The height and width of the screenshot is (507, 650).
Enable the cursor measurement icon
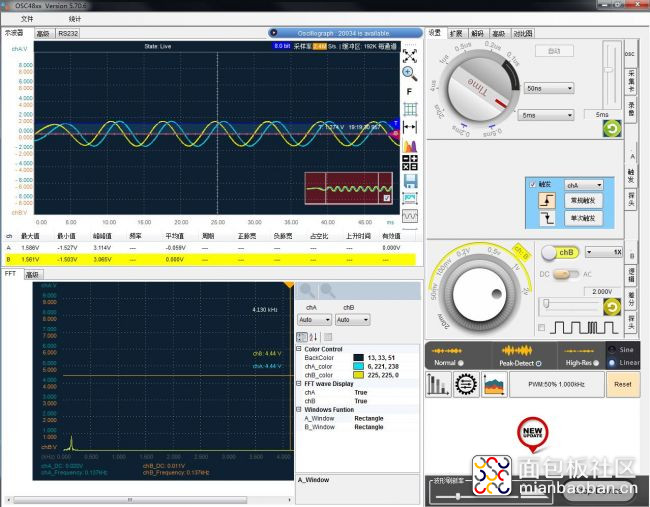pos(410,127)
